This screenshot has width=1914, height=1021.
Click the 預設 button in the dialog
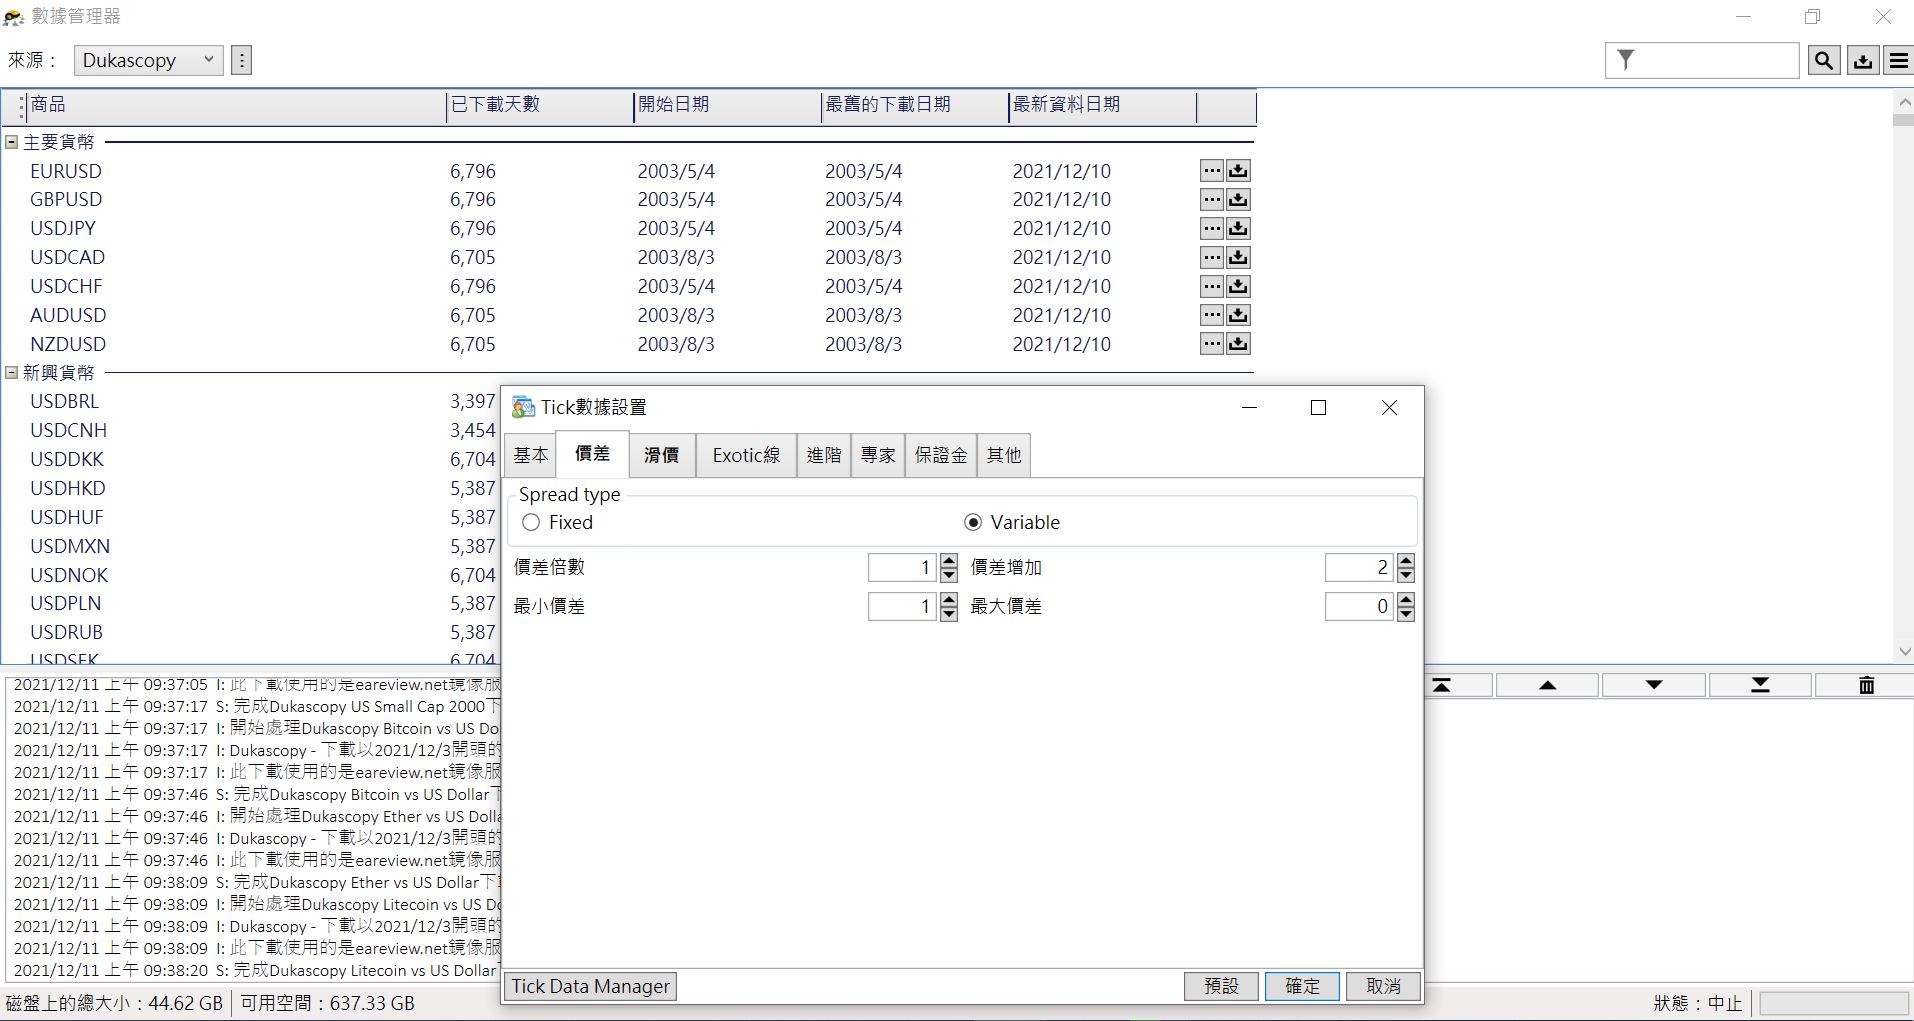point(1221,986)
